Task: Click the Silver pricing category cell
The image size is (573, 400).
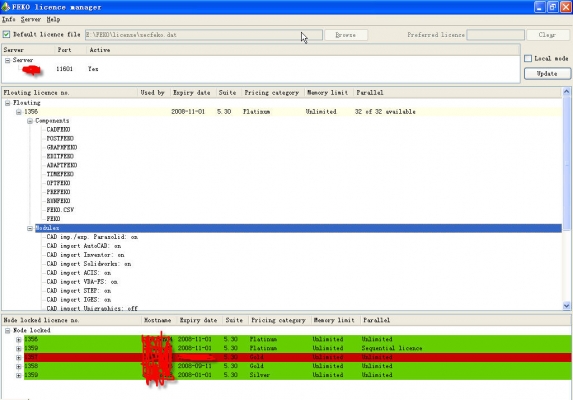Action: click(260, 375)
